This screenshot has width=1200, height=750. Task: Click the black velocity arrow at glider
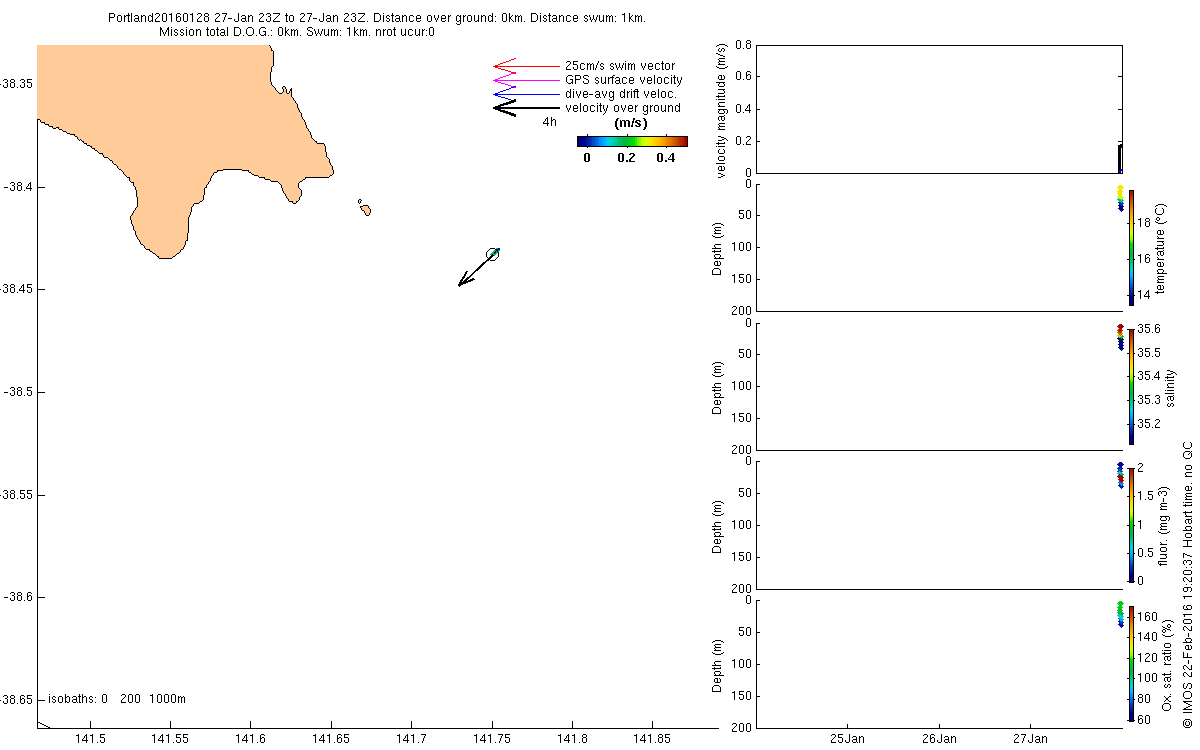tap(477, 268)
